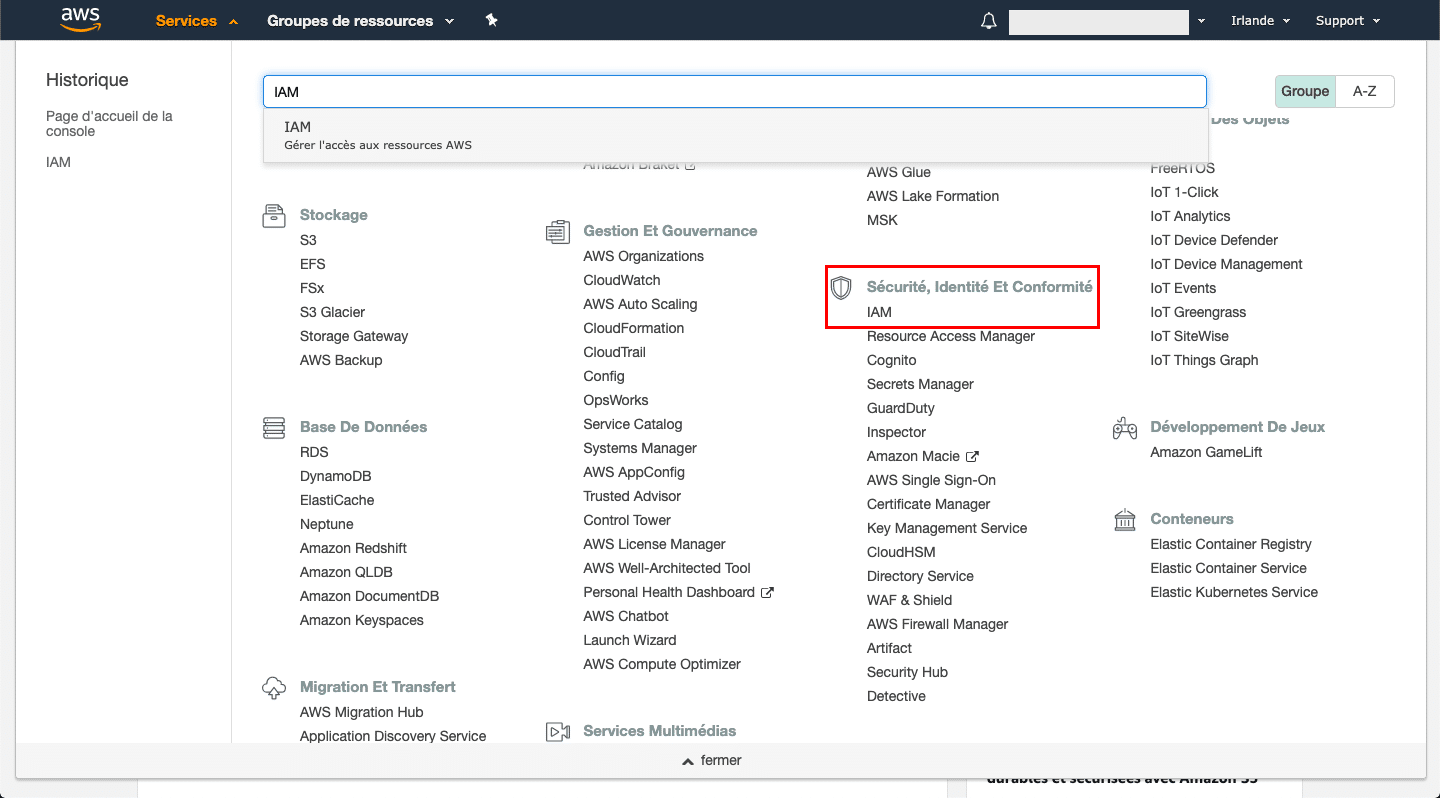1440x798 pixels.
Task: Open S3 Glacier service
Action: (x=332, y=312)
